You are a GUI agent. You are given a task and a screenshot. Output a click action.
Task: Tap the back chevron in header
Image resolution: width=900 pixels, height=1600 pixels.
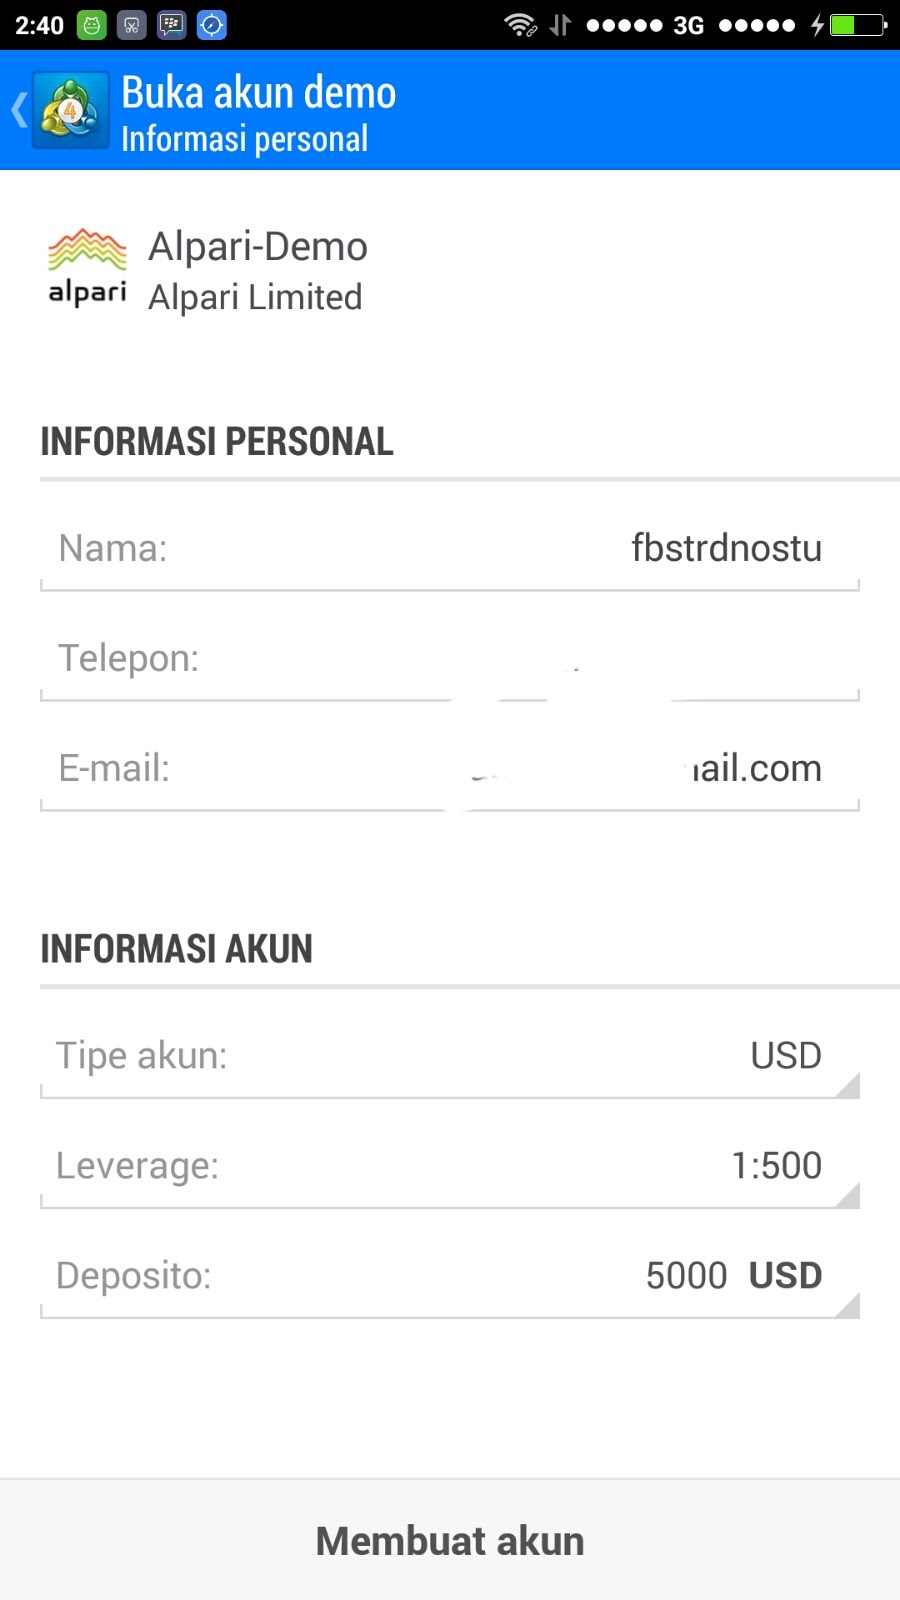pyautogui.click(x=18, y=110)
